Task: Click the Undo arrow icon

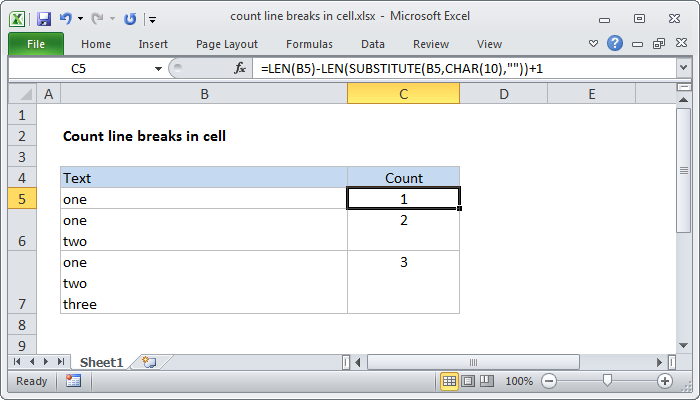Action: tap(66, 18)
